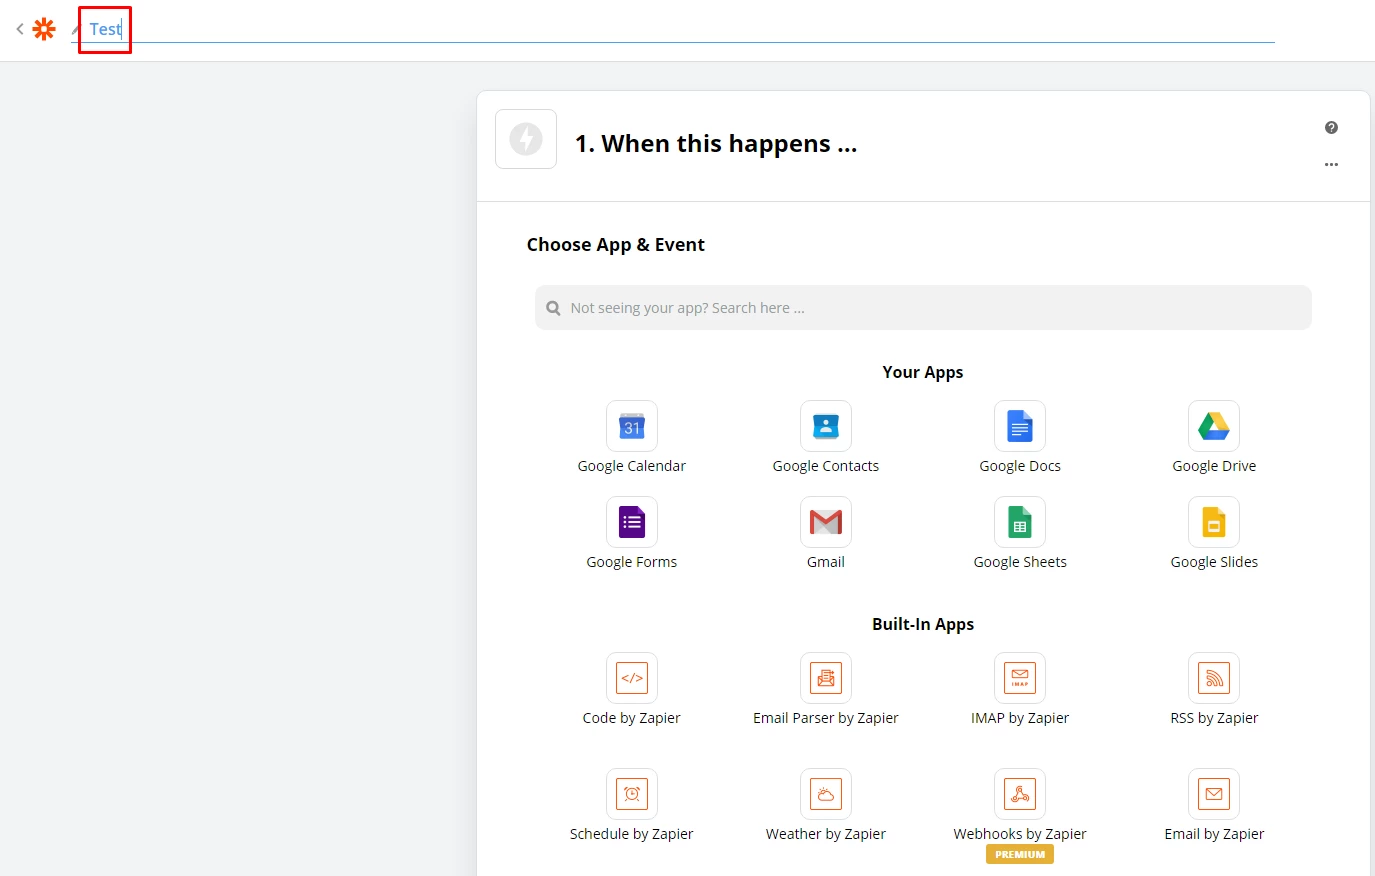The width and height of the screenshot is (1375, 876).
Task: Select the Google Docs app icon
Action: [x=1020, y=426]
